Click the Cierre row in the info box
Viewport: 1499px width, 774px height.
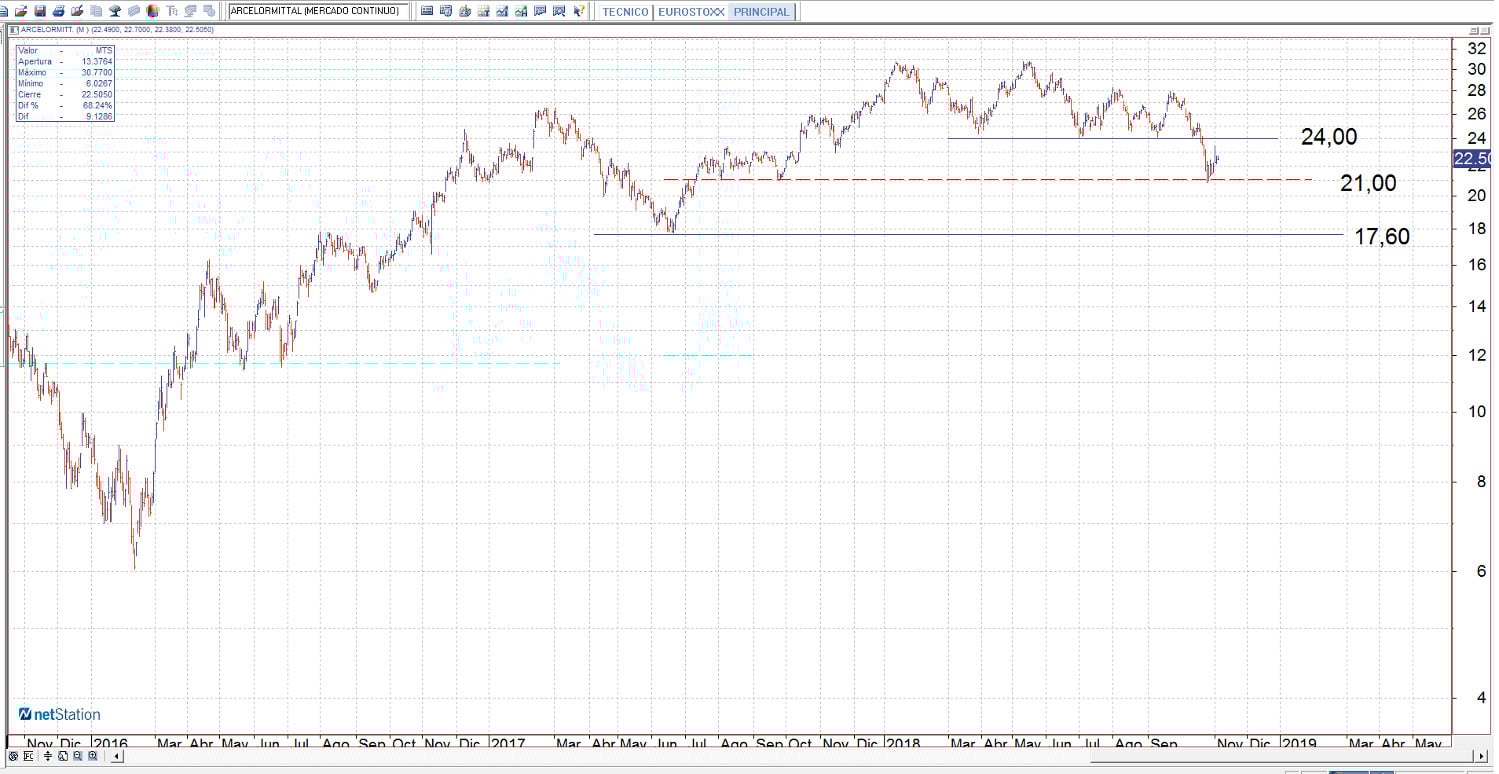(x=65, y=95)
